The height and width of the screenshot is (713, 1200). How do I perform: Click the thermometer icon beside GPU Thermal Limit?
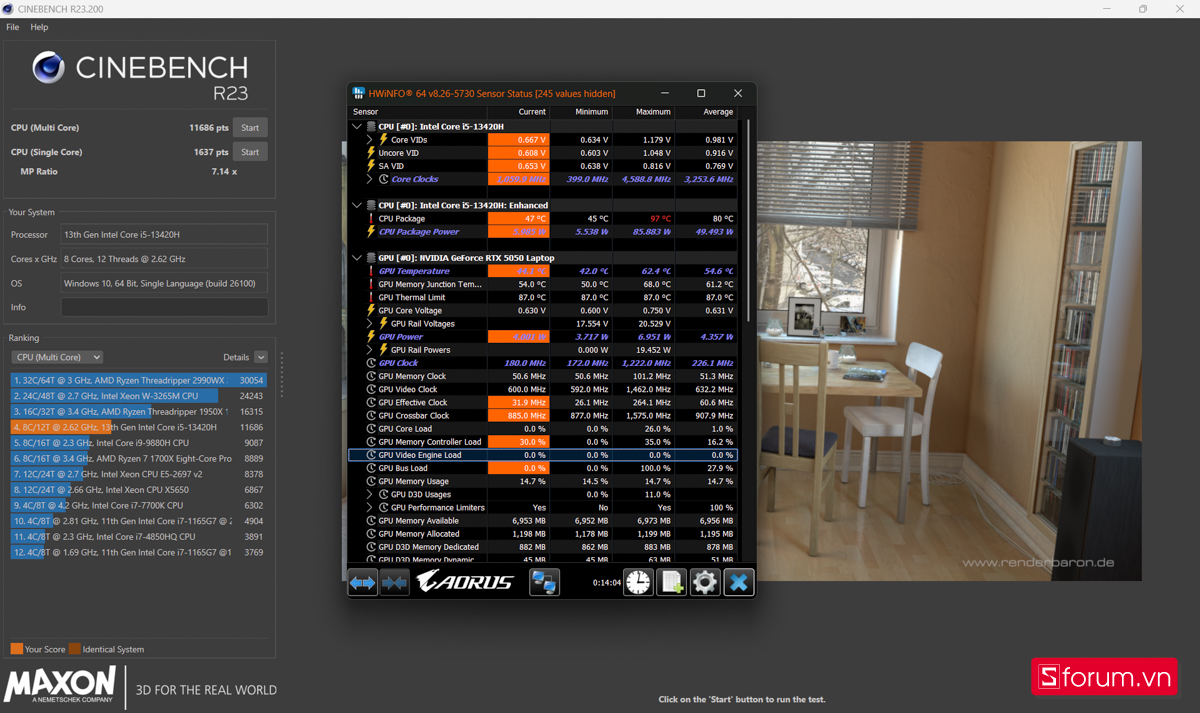pyautogui.click(x=371, y=297)
